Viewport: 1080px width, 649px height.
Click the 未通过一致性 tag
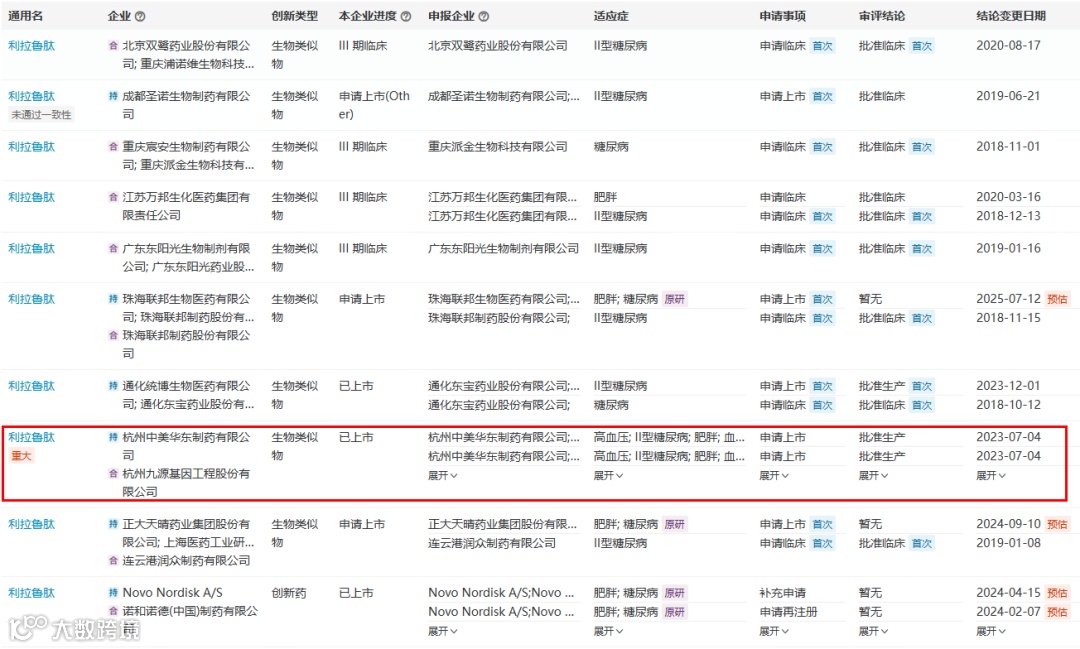tap(41, 114)
